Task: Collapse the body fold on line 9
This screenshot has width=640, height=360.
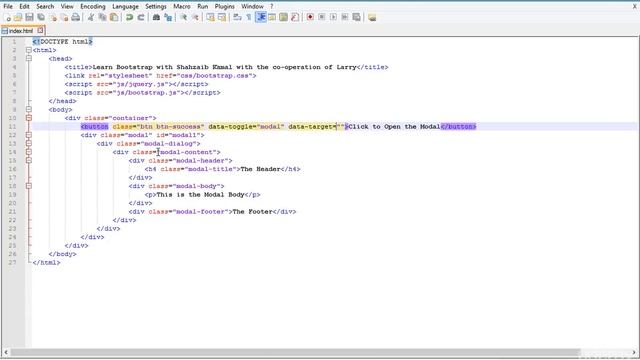Action: 29,109
